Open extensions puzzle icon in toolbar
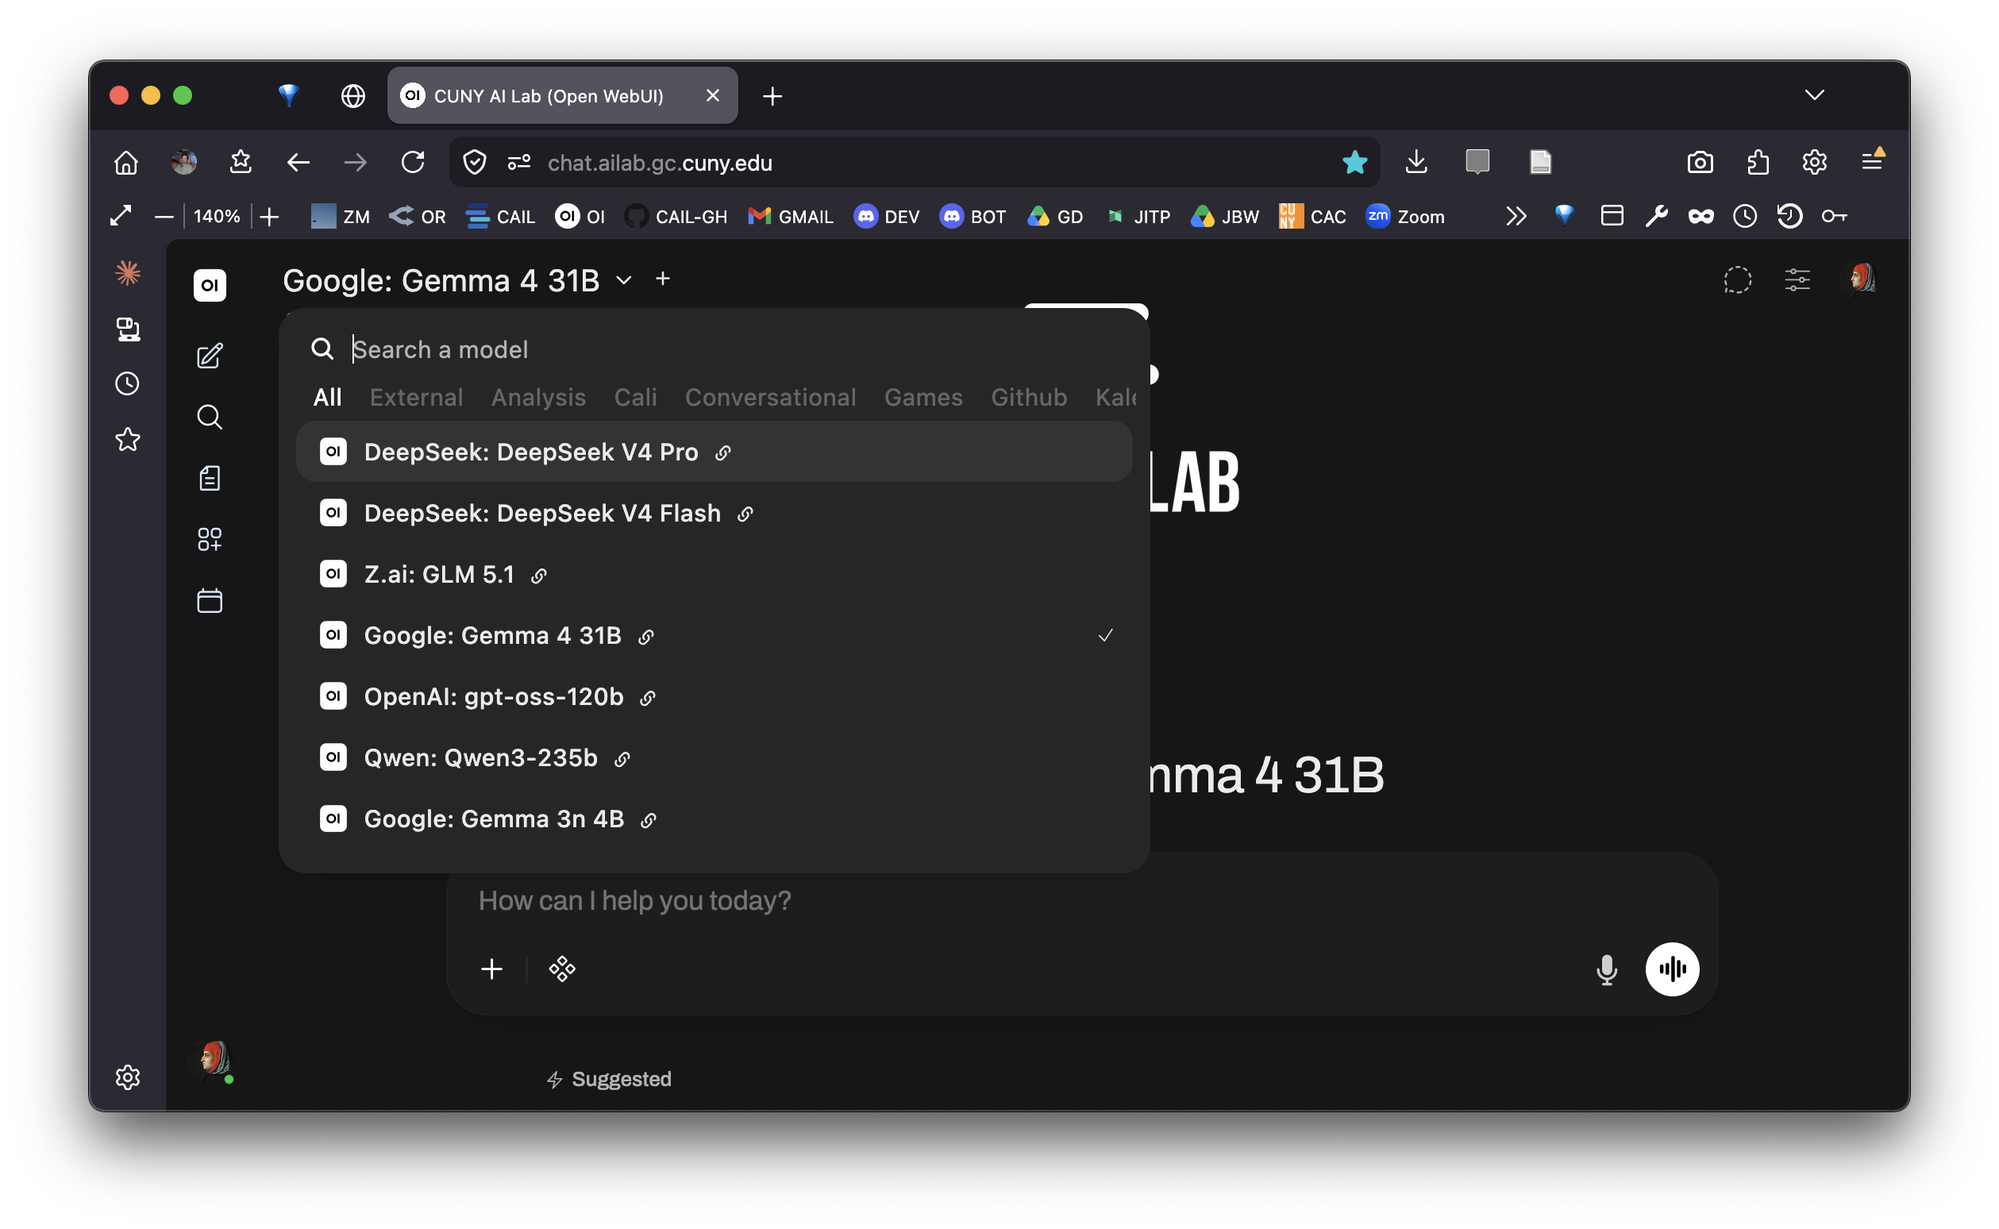Viewport: 1999px width, 1229px height. [x=1758, y=162]
